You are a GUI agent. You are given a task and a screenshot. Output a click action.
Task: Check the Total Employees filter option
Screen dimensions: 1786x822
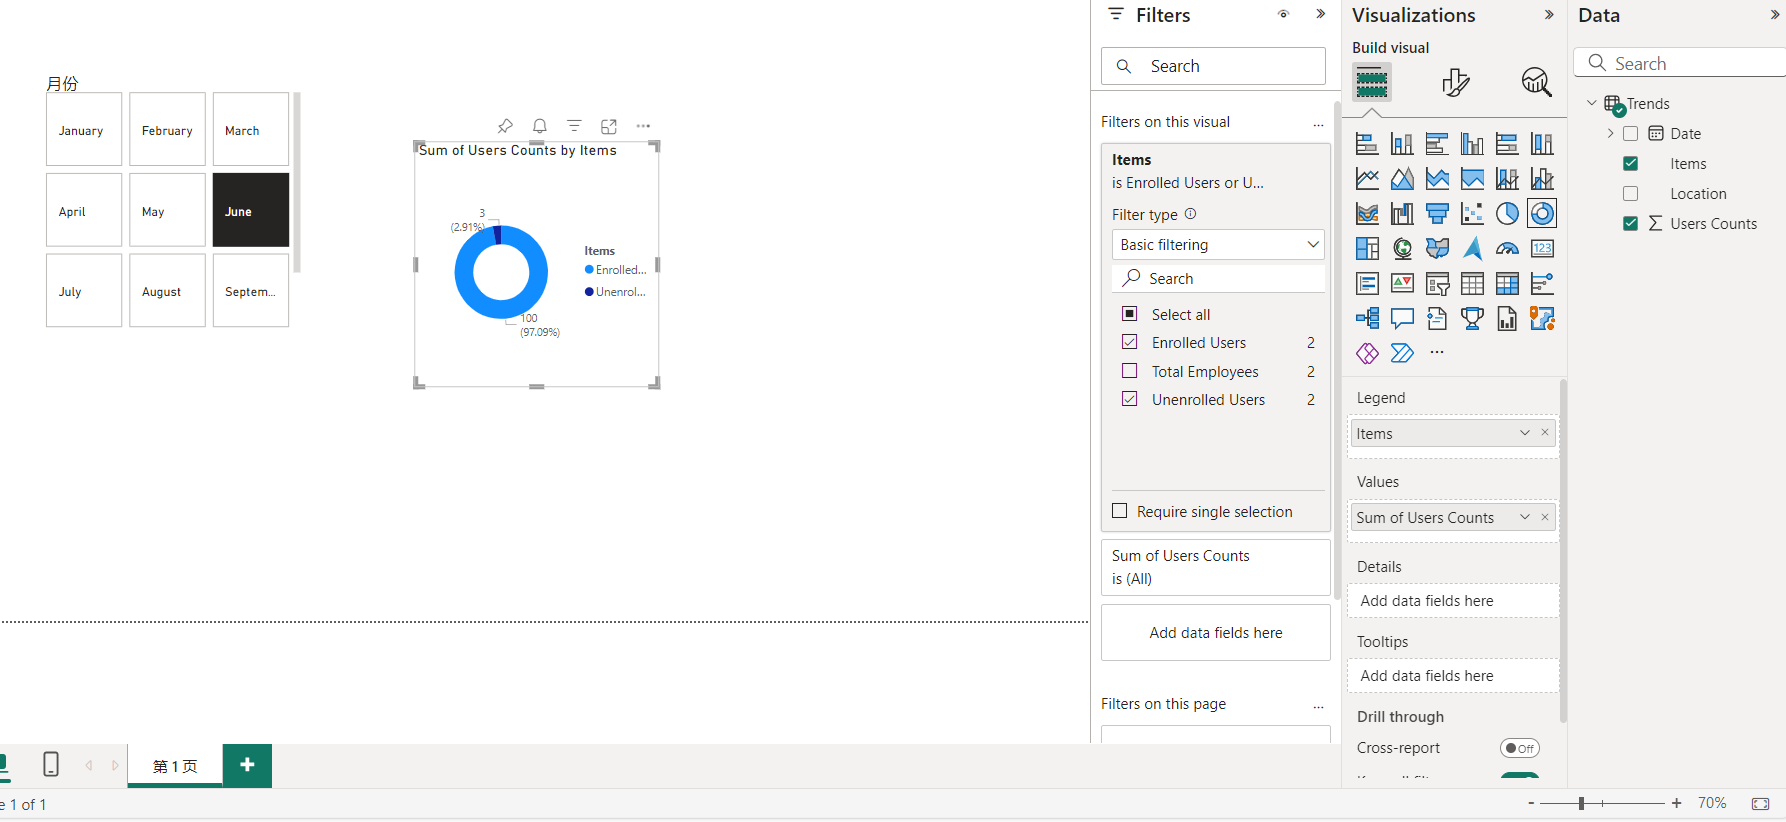(x=1130, y=371)
